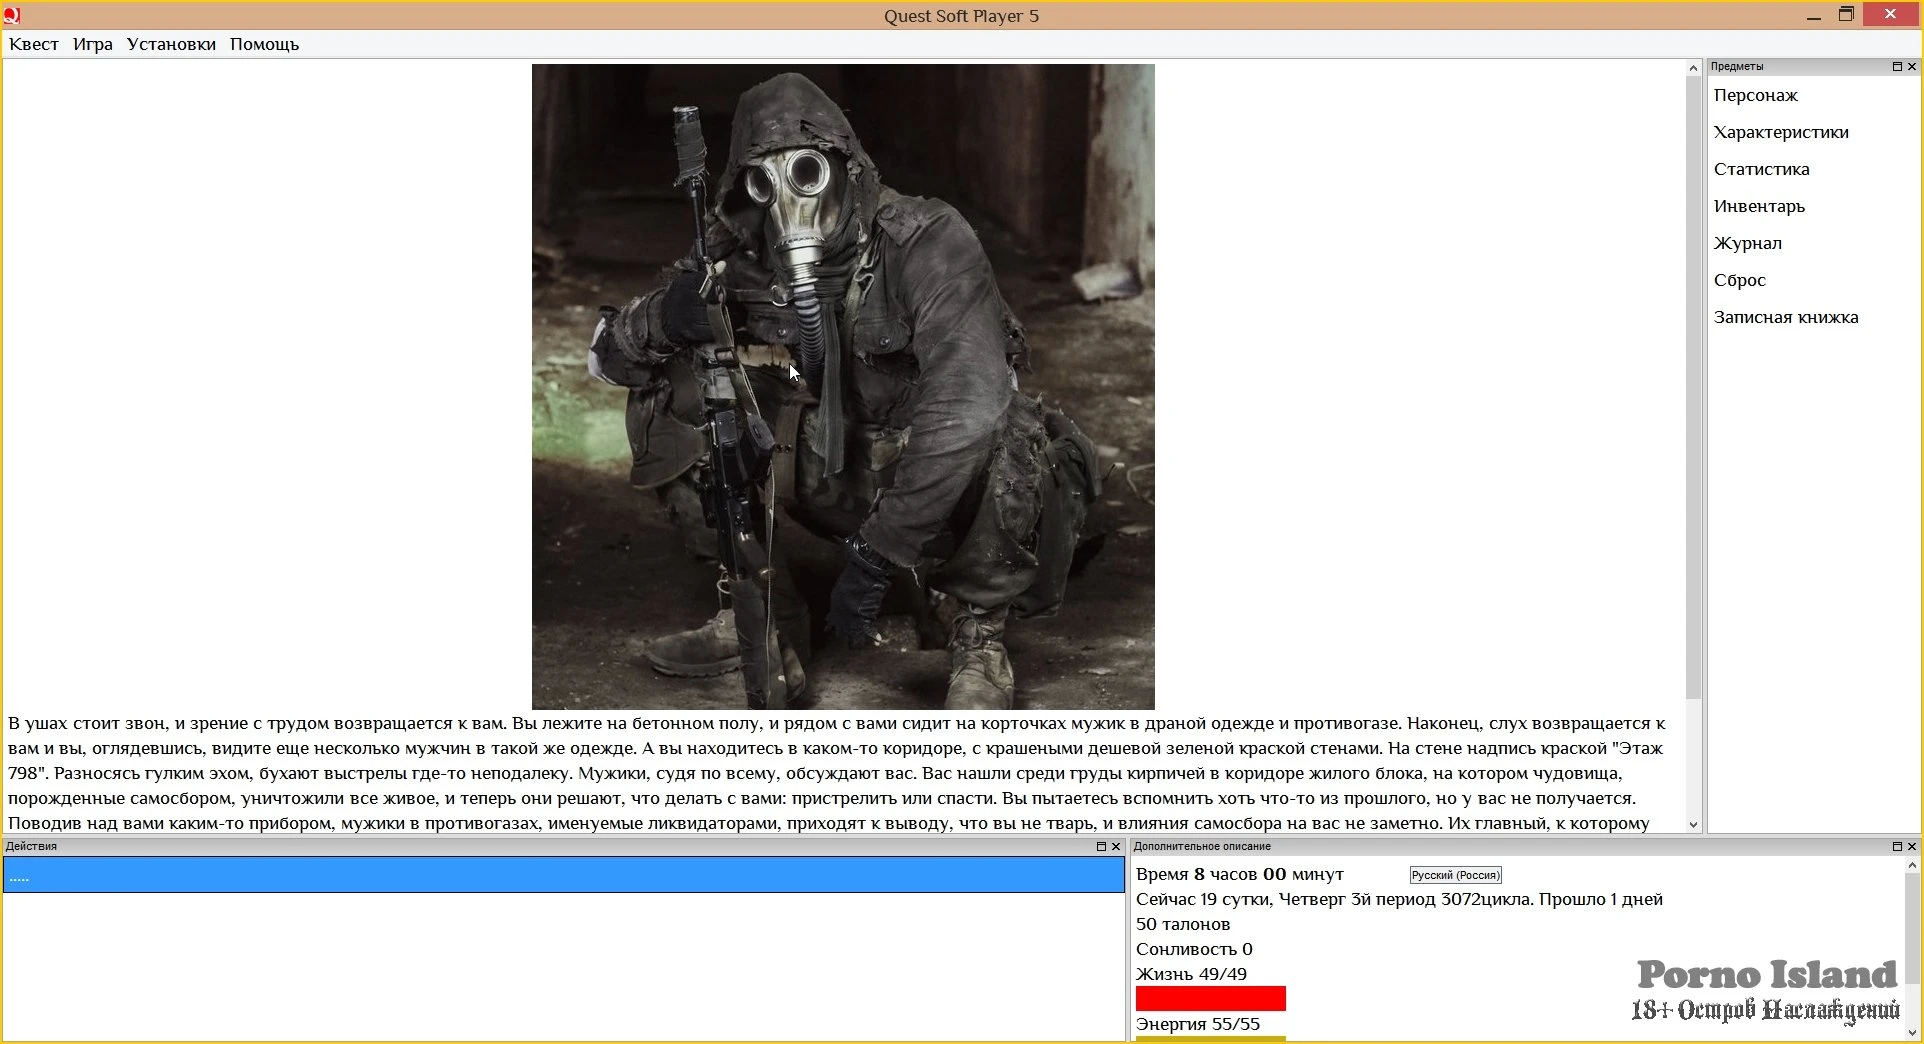Click the Quest Soft Player app icon
The image size is (1924, 1044).
coord(12,15)
